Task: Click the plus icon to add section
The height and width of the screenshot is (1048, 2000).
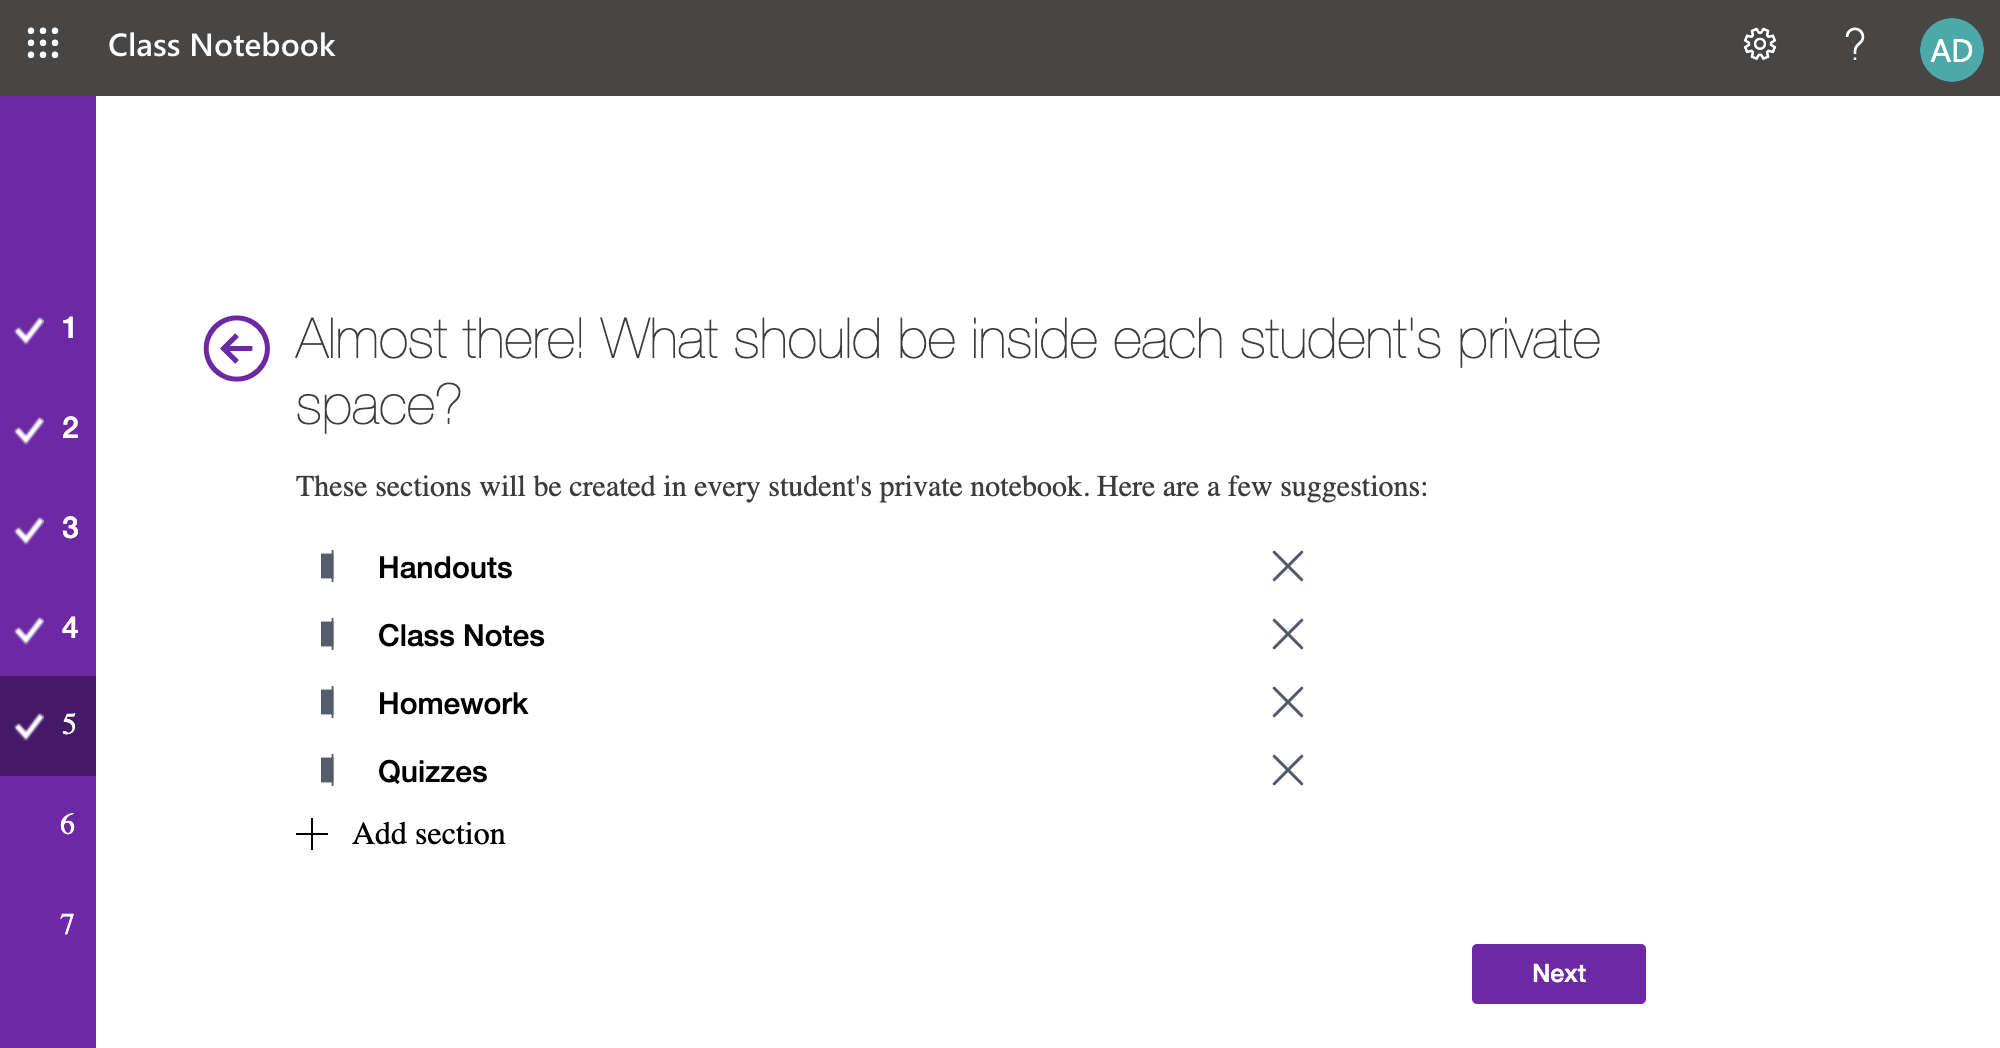Action: point(312,834)
